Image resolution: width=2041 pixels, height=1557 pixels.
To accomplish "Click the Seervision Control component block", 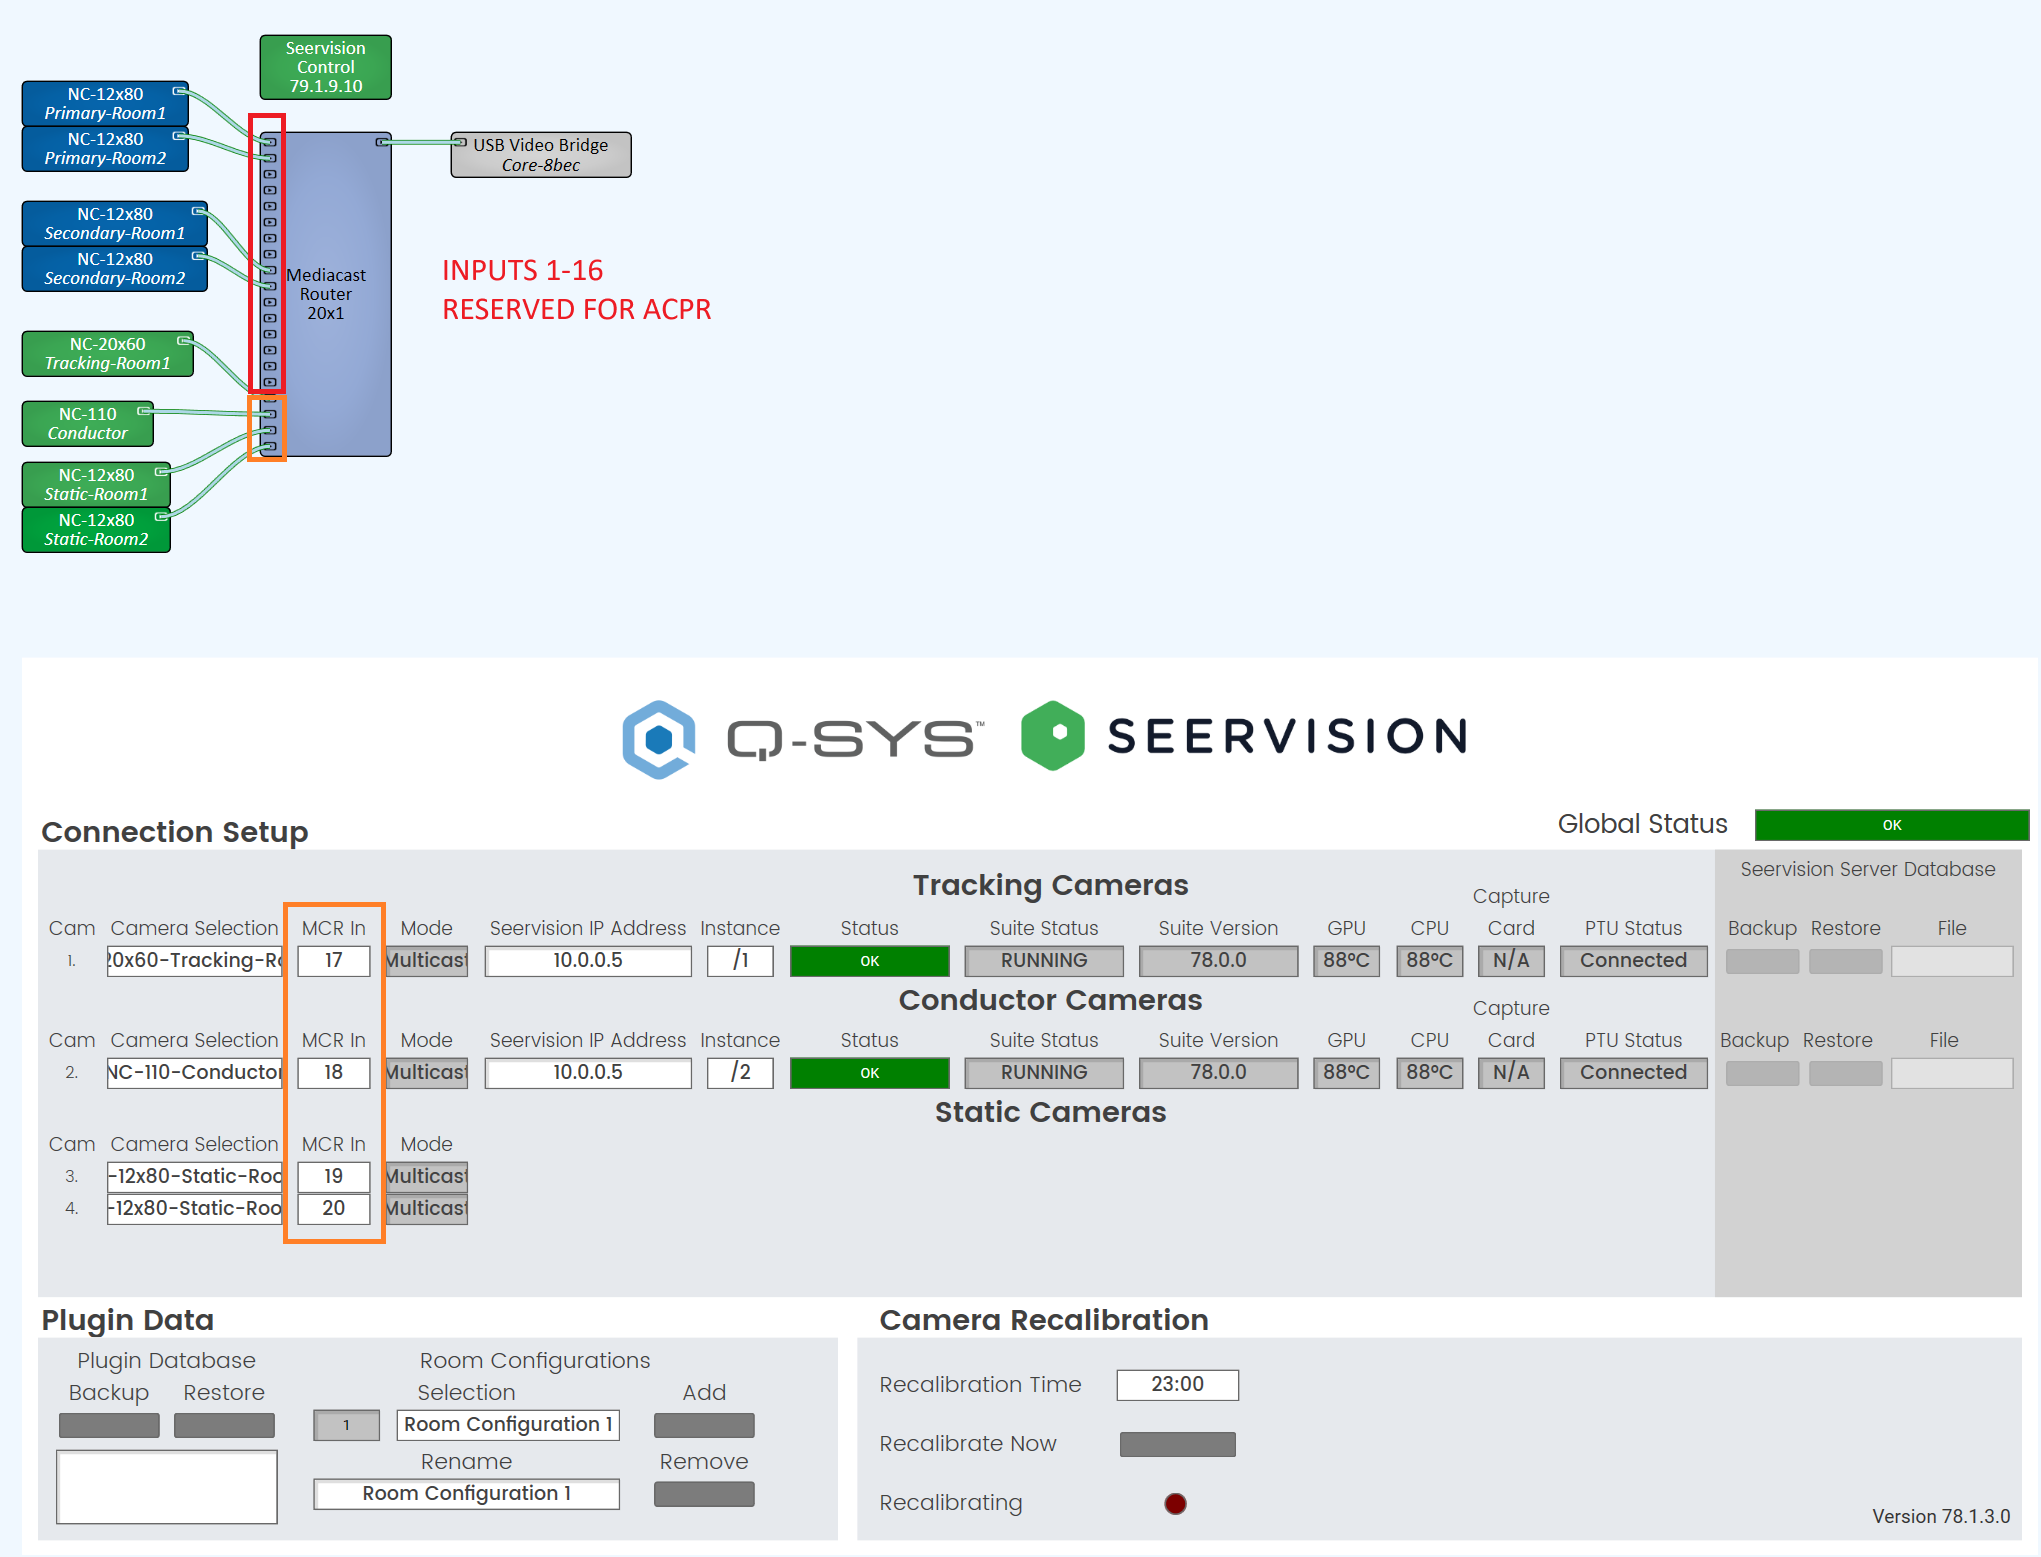I will pos(325,67).
